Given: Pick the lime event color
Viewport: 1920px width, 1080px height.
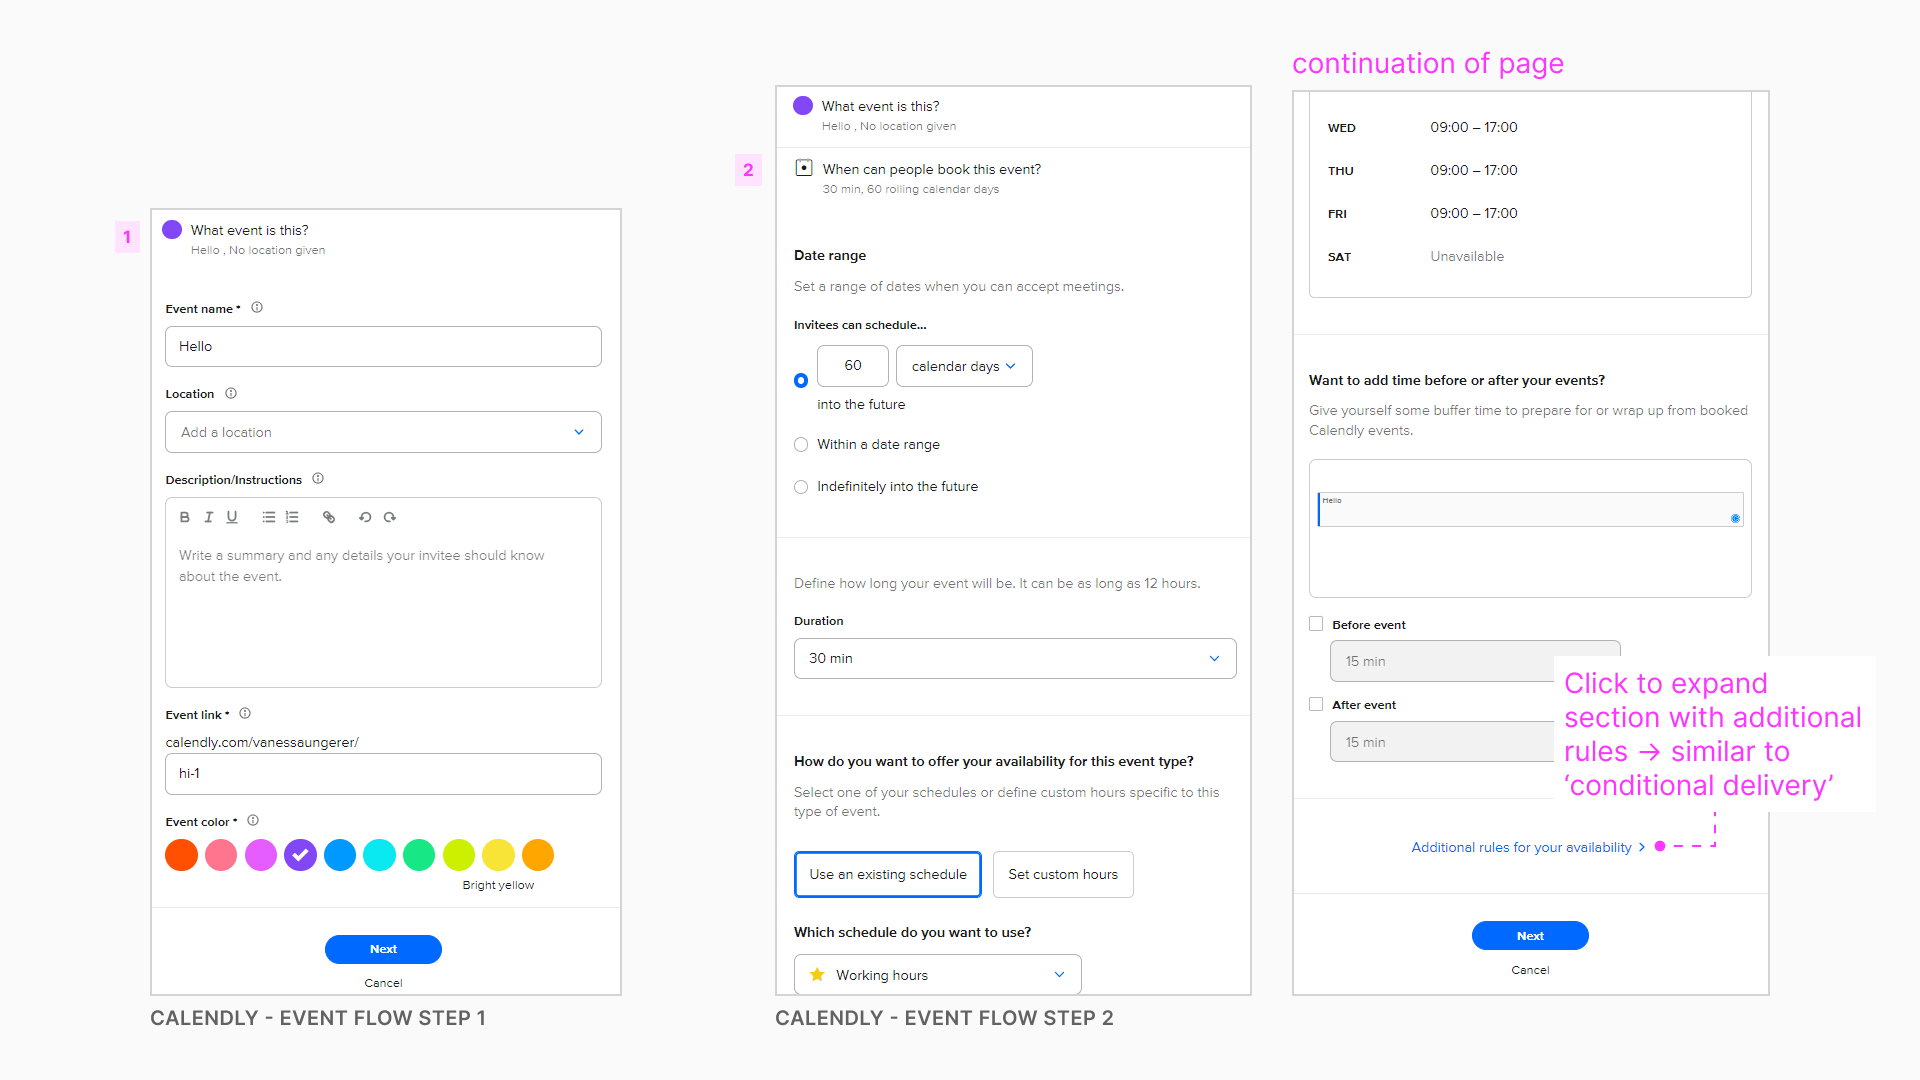Looking at the screenshot, I should point(459,855).
